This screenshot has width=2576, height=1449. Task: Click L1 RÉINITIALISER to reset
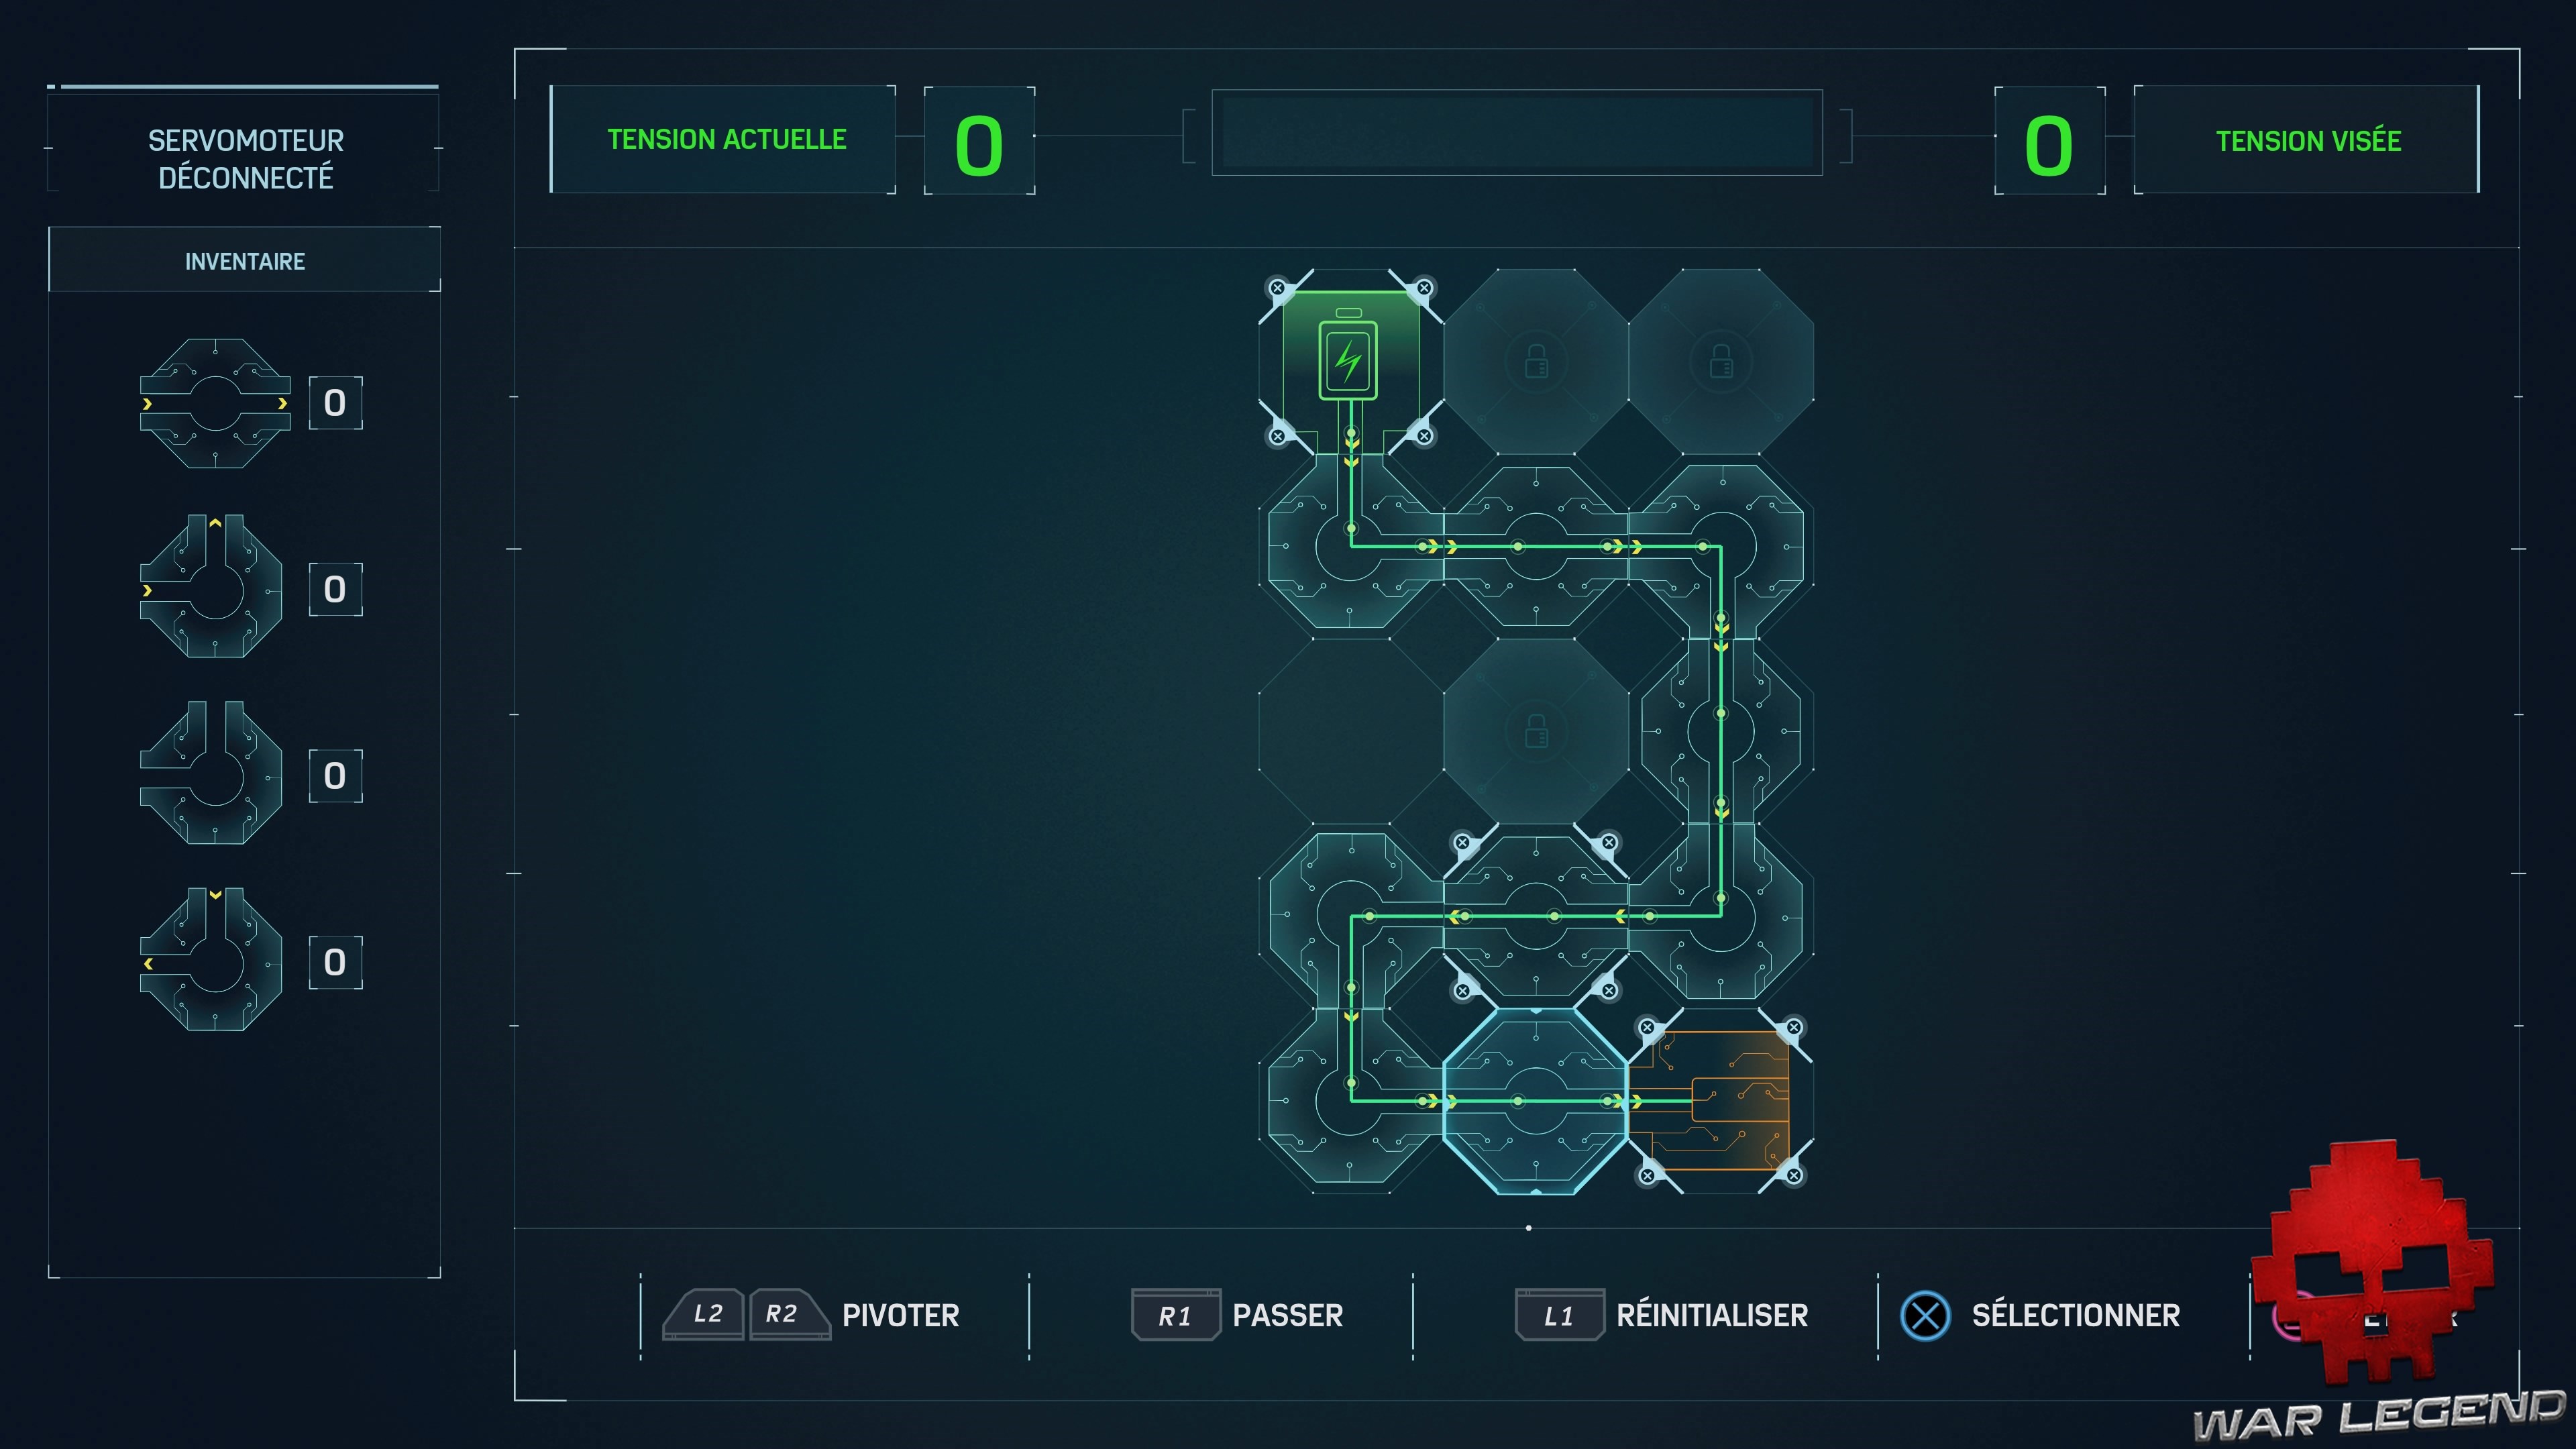tap(1662, 1315)
